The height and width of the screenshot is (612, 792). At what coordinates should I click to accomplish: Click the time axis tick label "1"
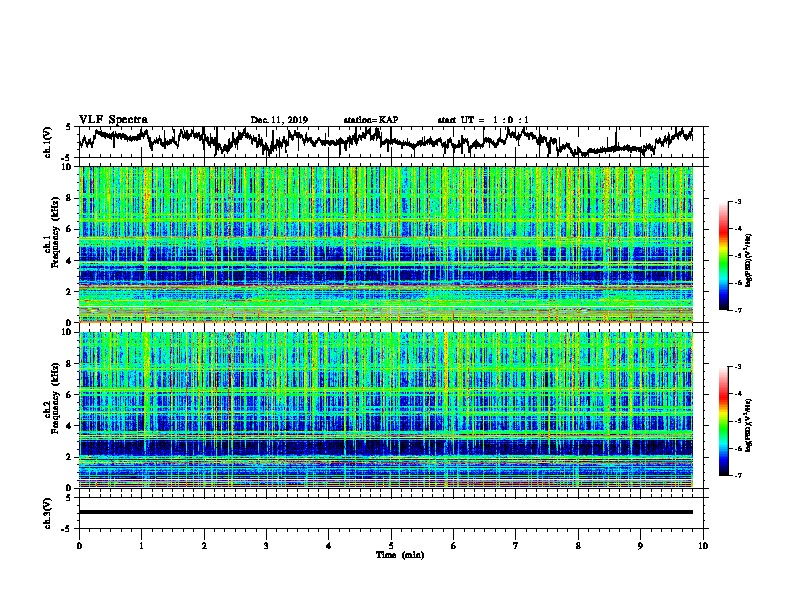pyautogui.click(x=141, y=546)
